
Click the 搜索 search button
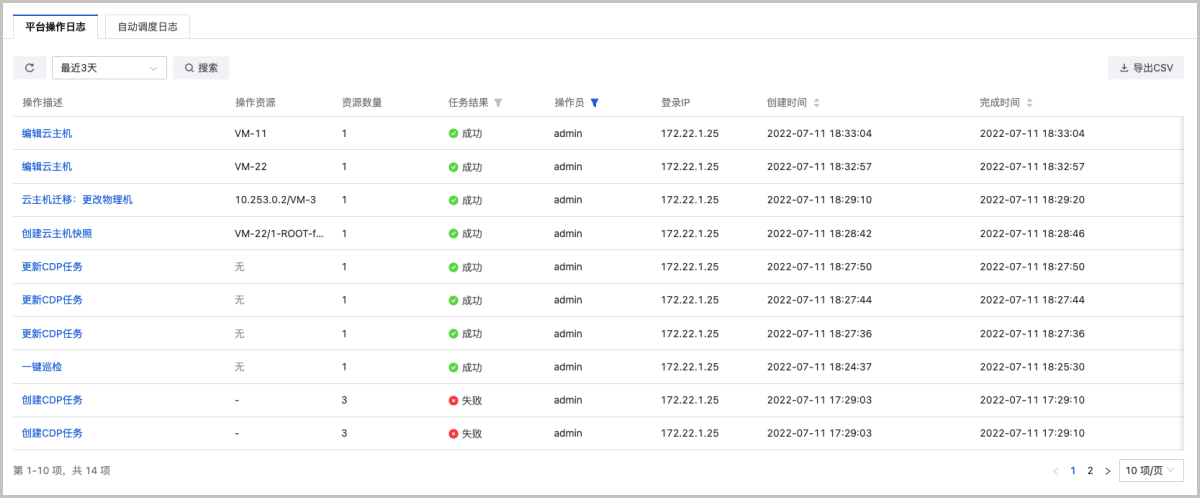[x=201, y=68]
